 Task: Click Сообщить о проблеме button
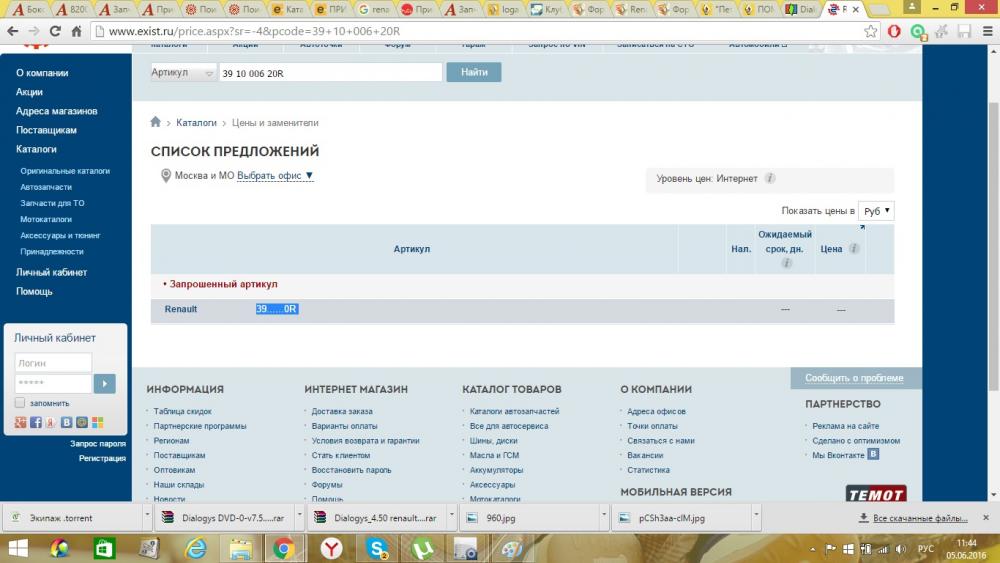[x=854, y=378]
